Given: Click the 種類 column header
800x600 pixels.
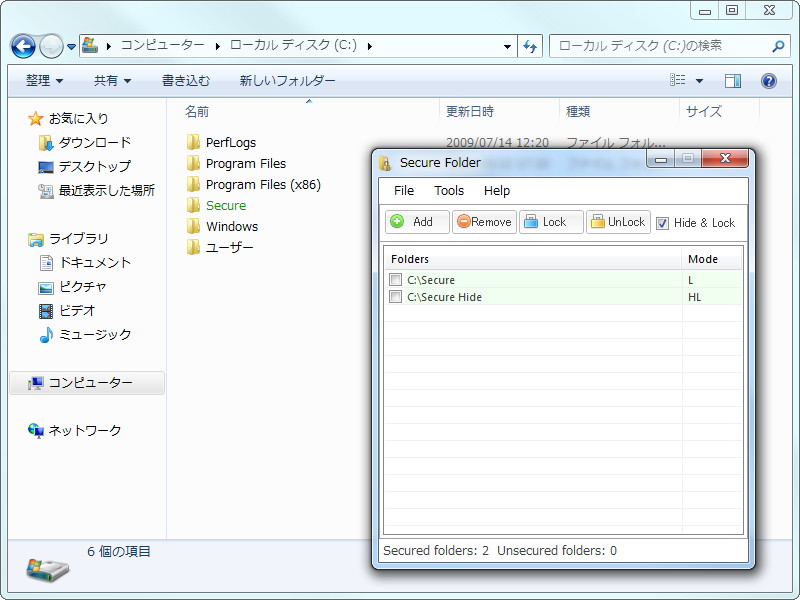Looking at the screenshot, I should (x=578, y=111).
